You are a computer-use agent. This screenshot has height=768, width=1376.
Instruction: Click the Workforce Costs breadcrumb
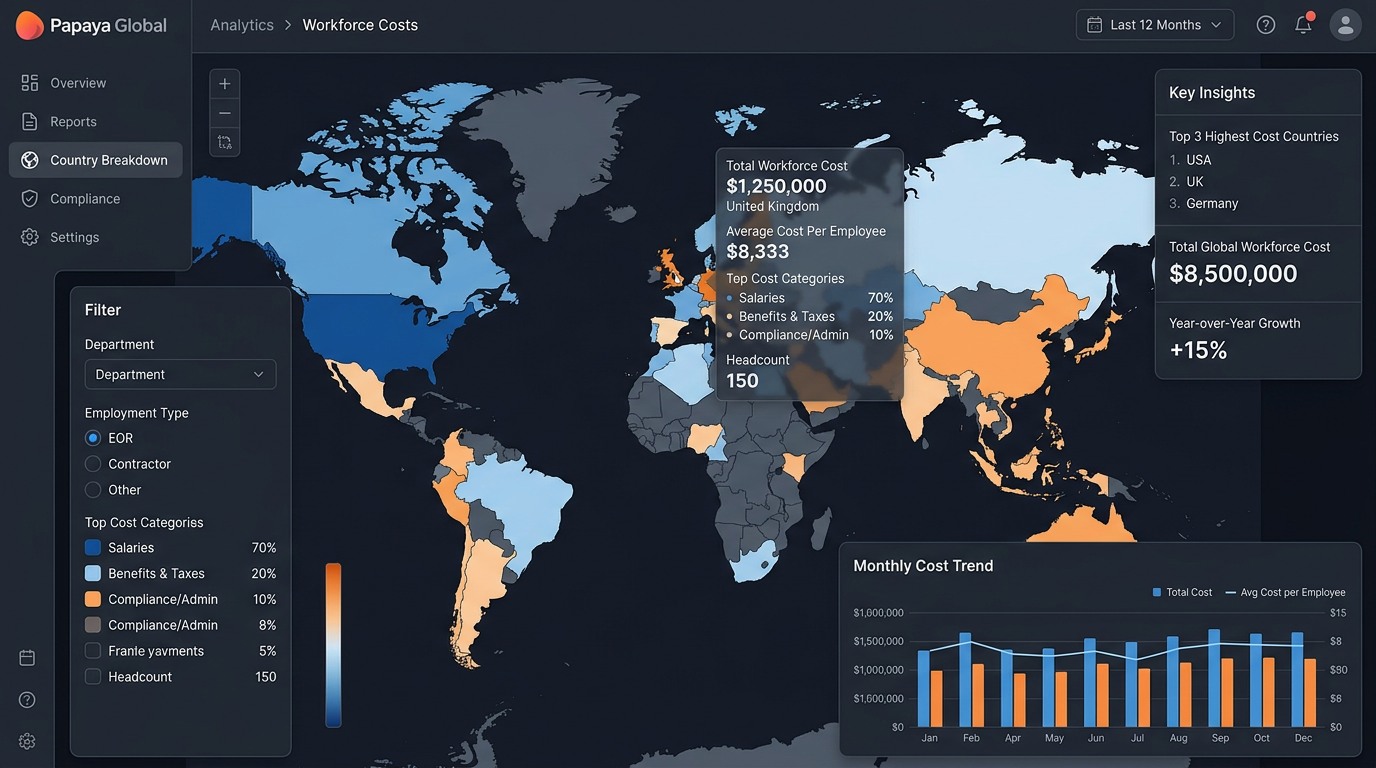(360, 25)
